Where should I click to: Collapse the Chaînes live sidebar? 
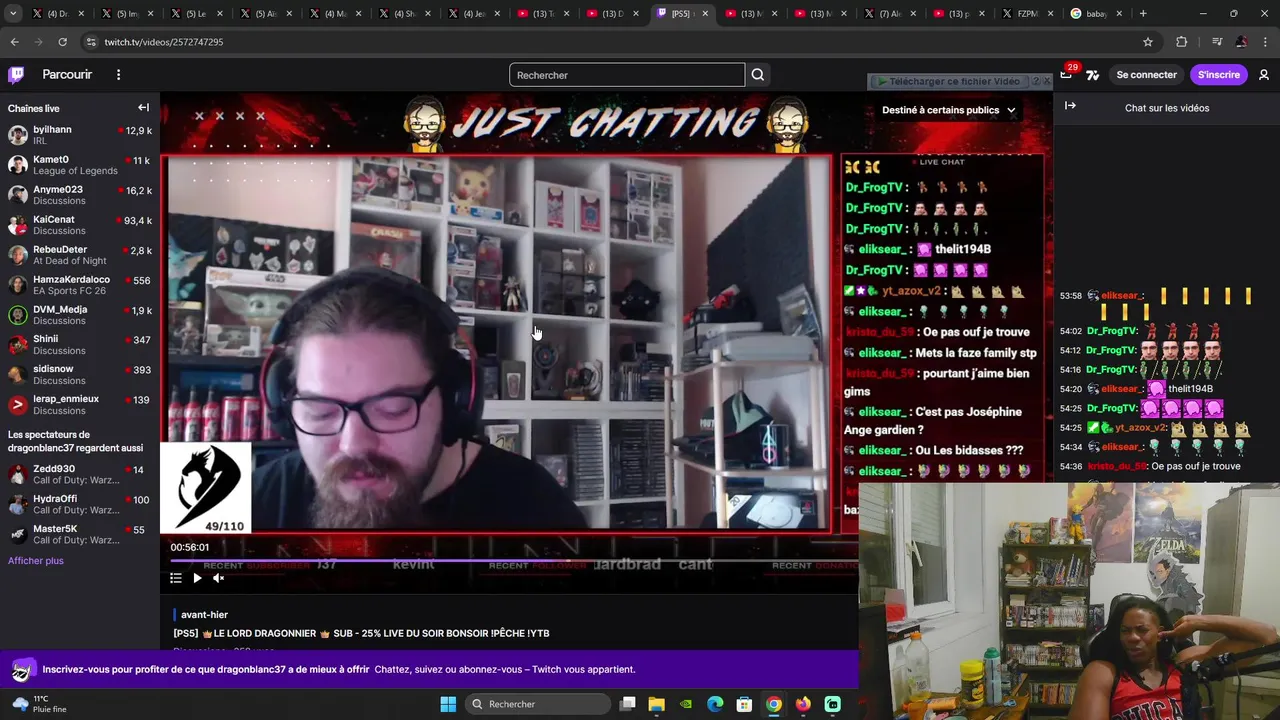point(143,108)
